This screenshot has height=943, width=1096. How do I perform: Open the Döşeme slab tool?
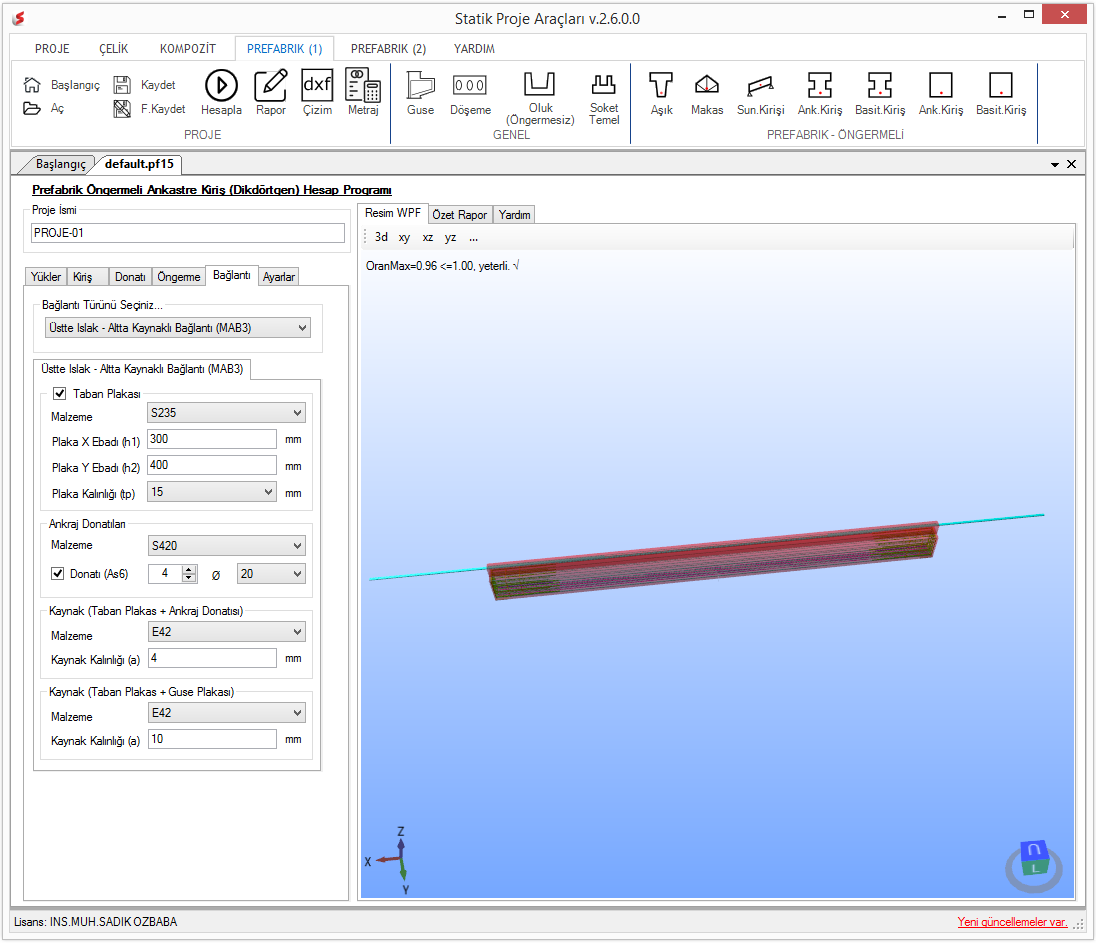[x=470, y=93]
